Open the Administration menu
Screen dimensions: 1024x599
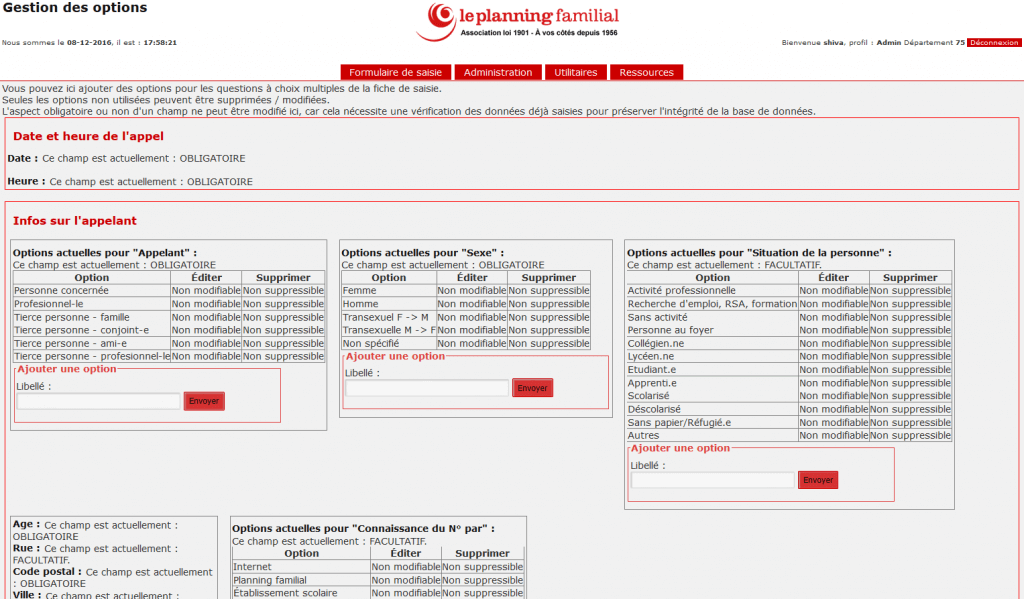(498, 72)
